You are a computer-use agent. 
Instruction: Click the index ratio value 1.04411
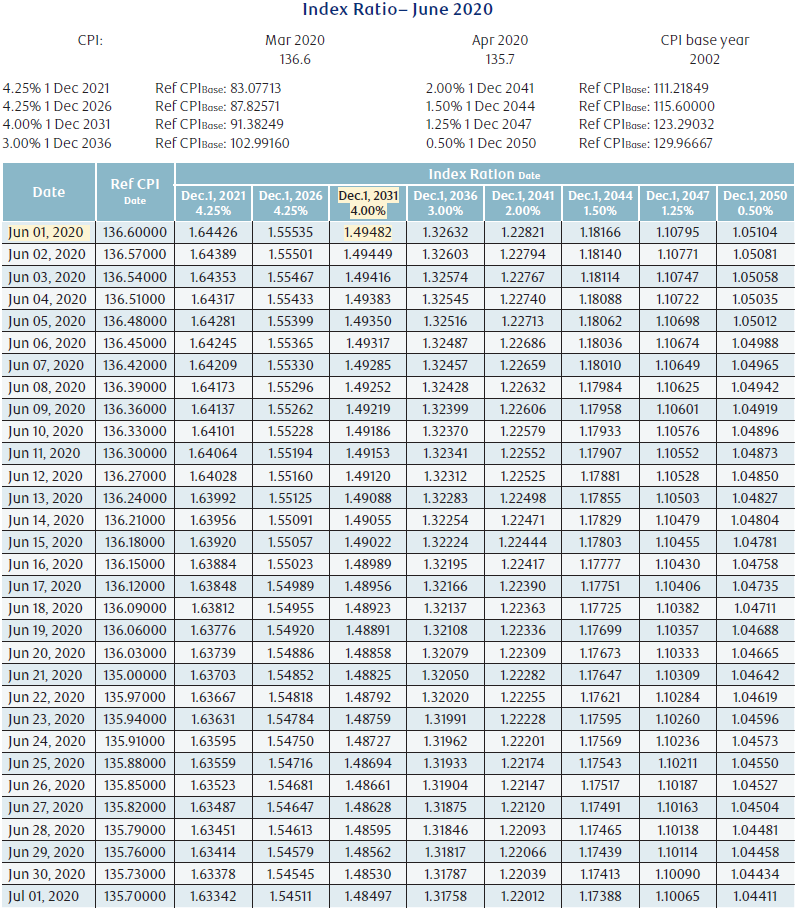click(x=755, y=896)
